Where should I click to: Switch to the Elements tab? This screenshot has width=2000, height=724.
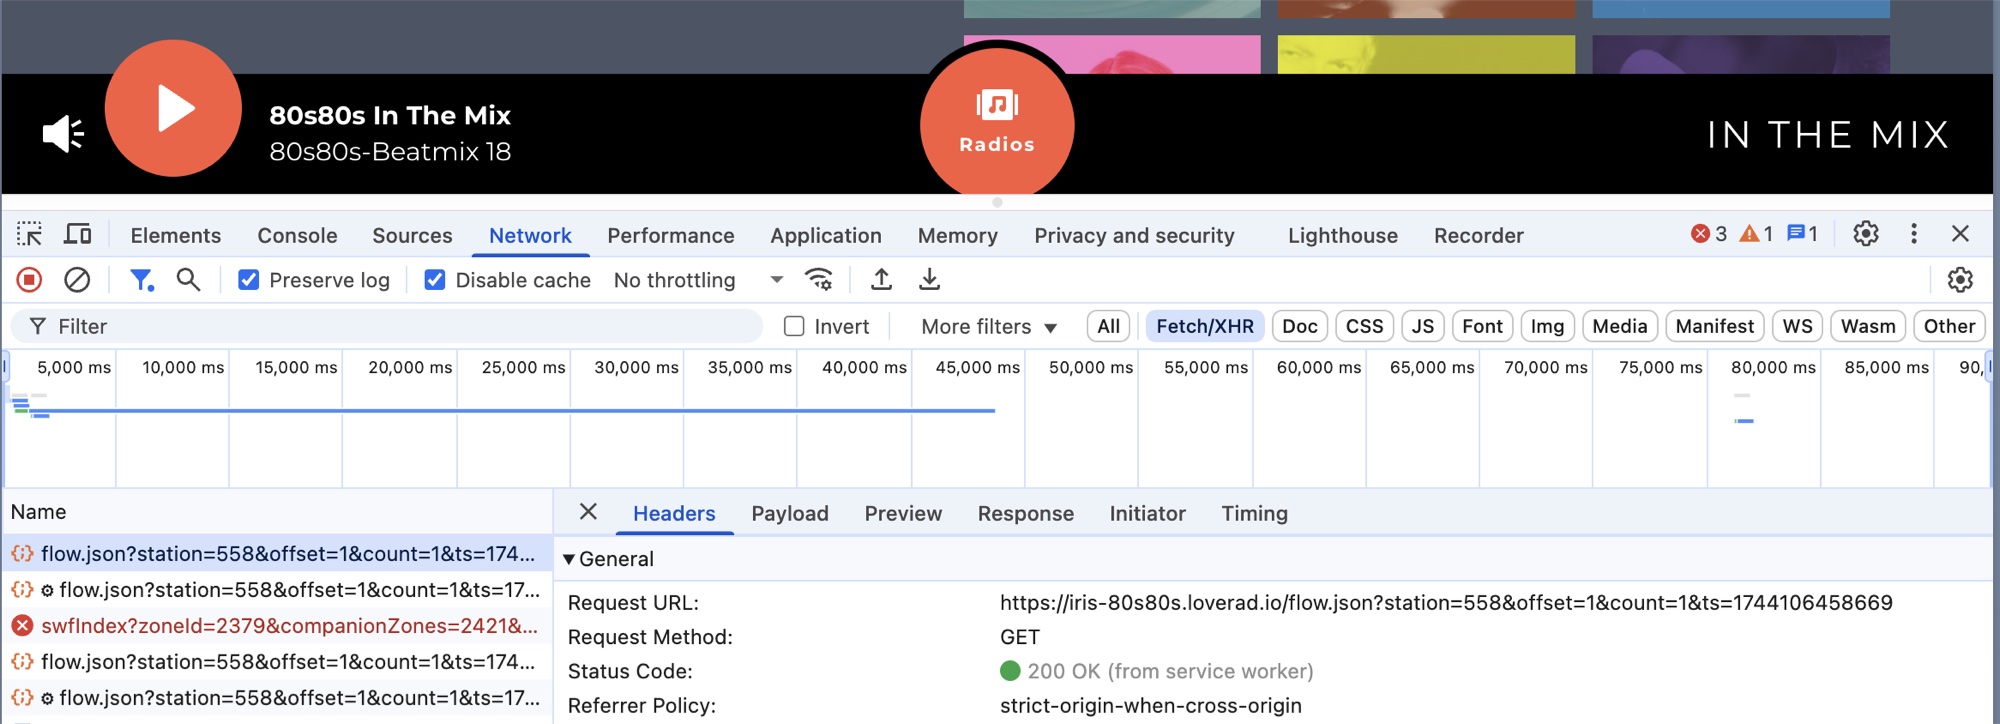(176, 235)
